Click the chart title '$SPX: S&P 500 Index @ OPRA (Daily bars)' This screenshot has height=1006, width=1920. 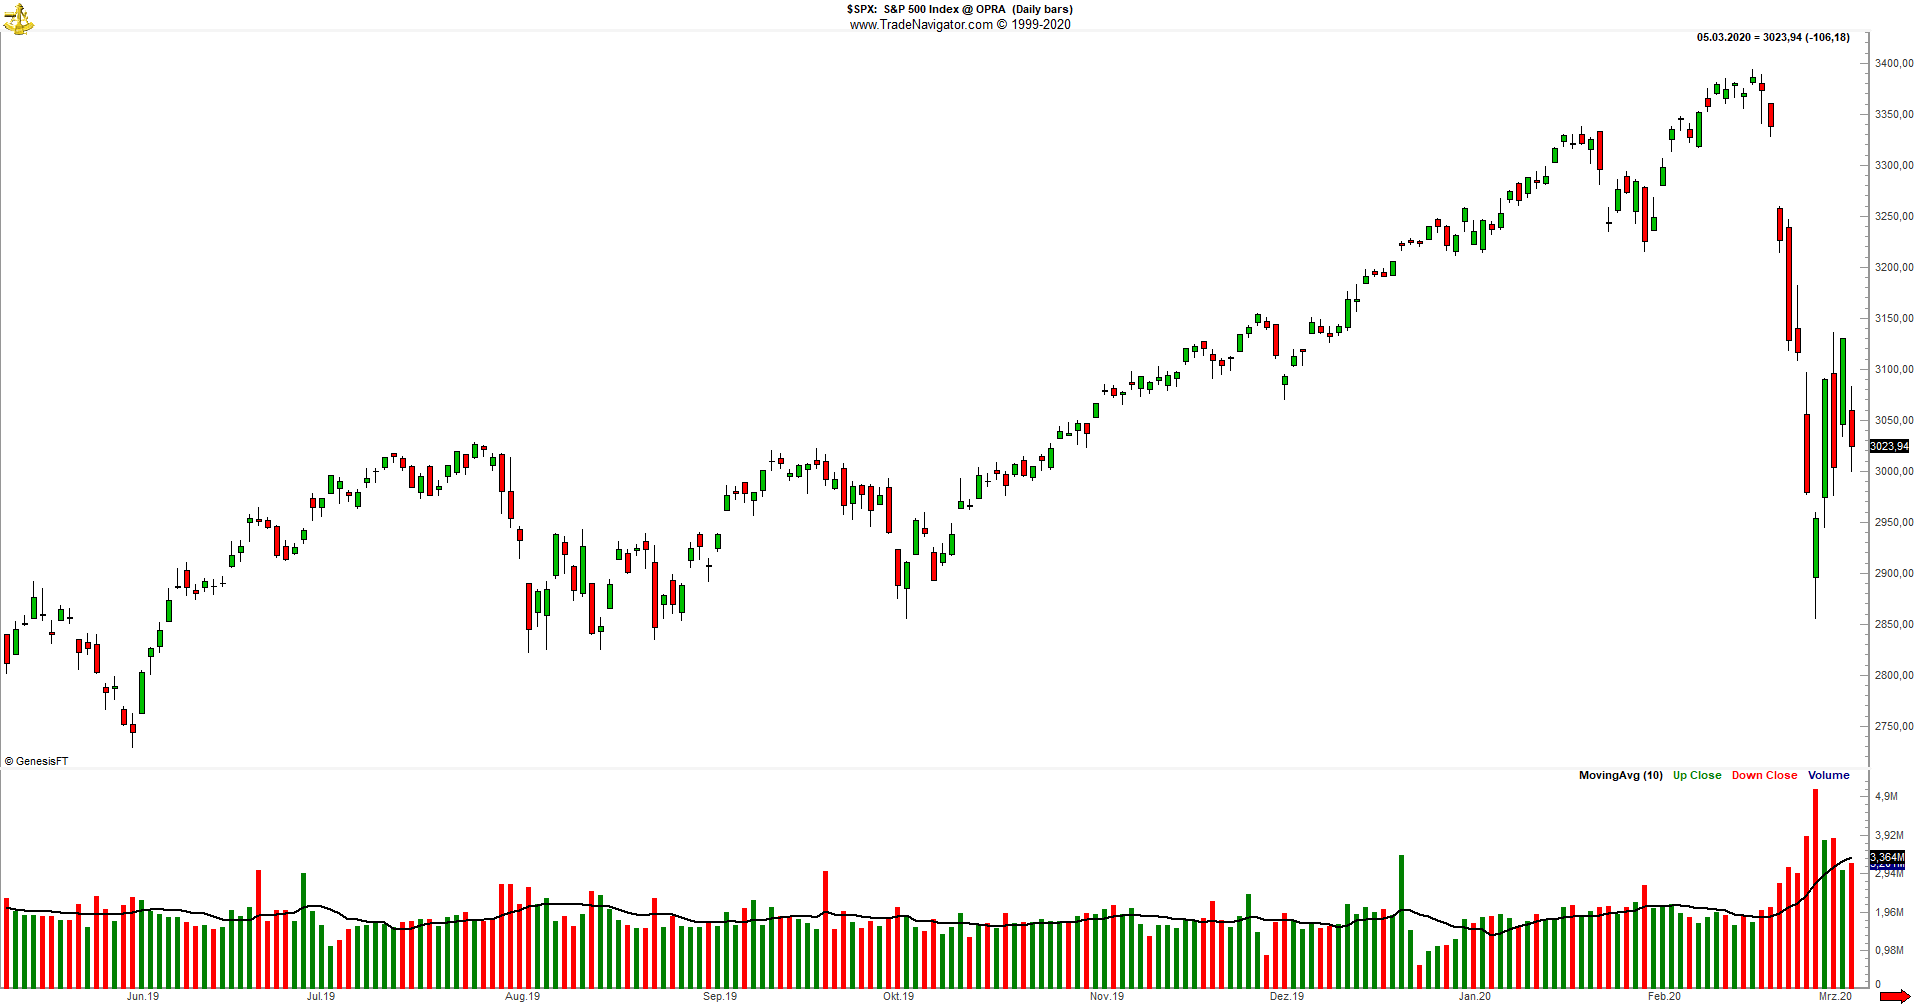tap(960, 9)
